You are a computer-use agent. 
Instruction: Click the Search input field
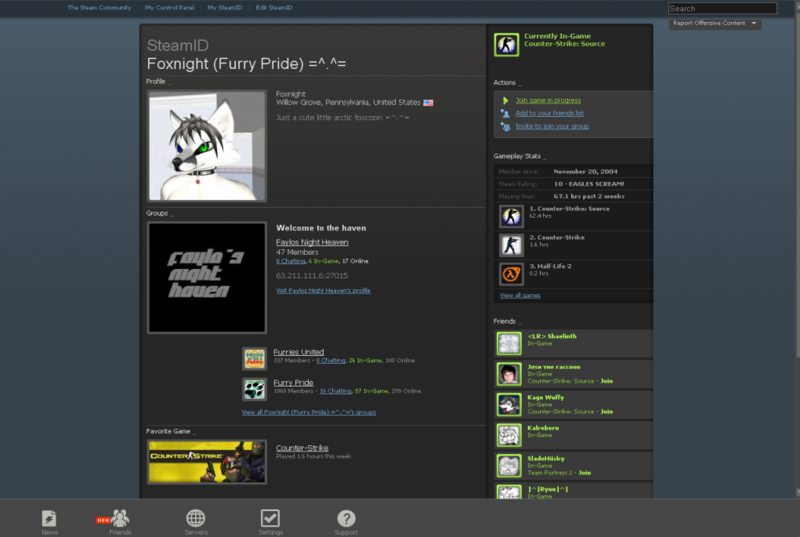tap(722, 8)
